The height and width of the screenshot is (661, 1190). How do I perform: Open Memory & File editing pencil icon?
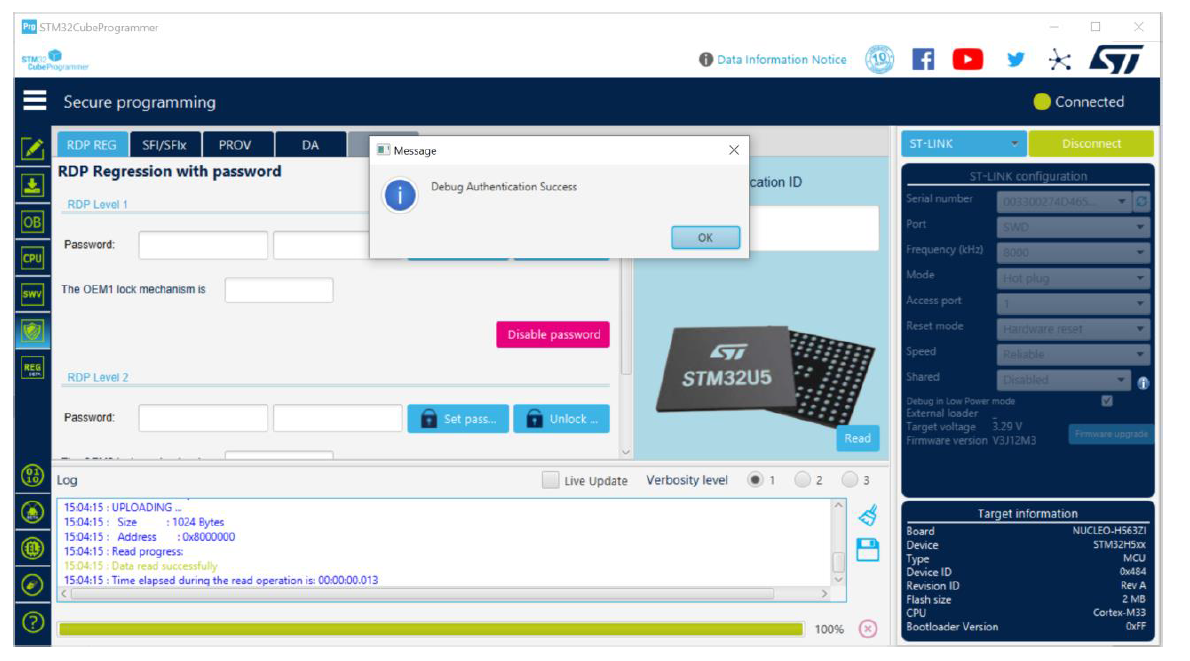(33, 149)
